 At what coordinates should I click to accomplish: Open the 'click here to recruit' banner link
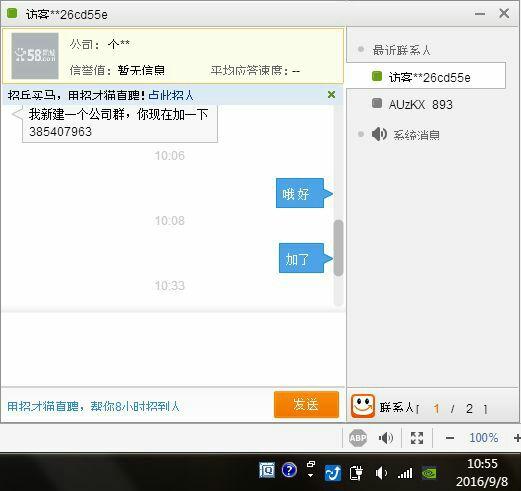pos(171,95)
